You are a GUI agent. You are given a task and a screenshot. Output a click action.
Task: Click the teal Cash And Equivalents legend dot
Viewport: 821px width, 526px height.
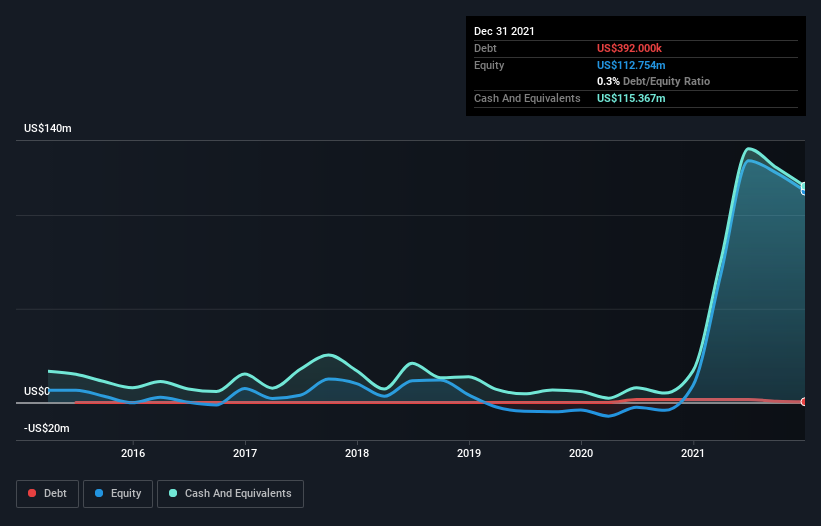[173, 493]
